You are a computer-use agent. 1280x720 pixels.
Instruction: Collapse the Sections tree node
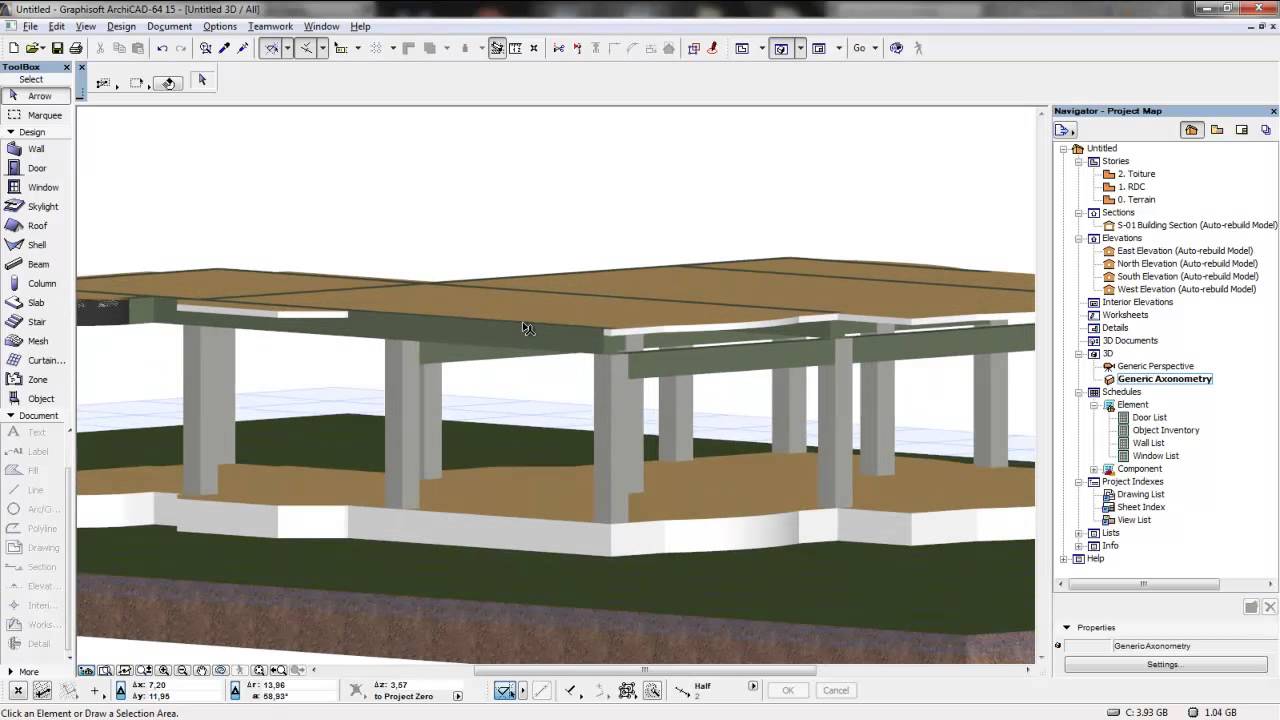[x=1079, y=212]
